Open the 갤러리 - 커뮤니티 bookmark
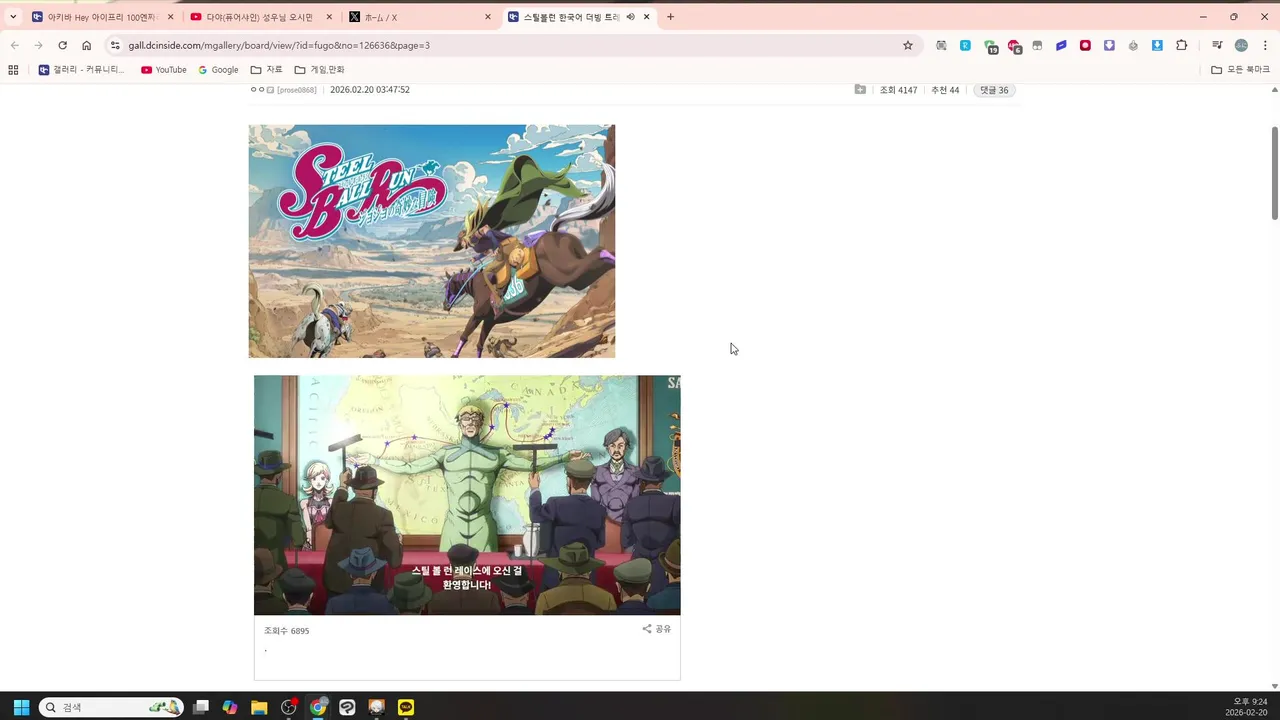This screenshot has width=1280, height=720. [82, 70]
